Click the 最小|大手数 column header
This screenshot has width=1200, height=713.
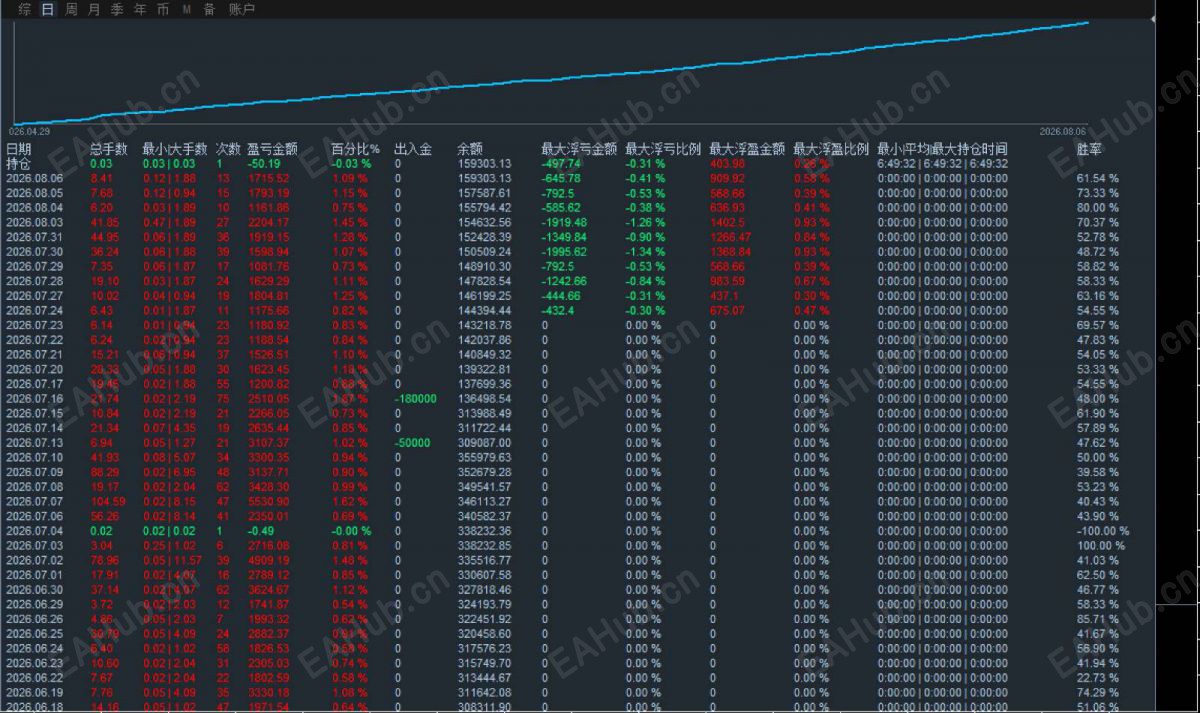pyautogui.click(x=175, y=149)
